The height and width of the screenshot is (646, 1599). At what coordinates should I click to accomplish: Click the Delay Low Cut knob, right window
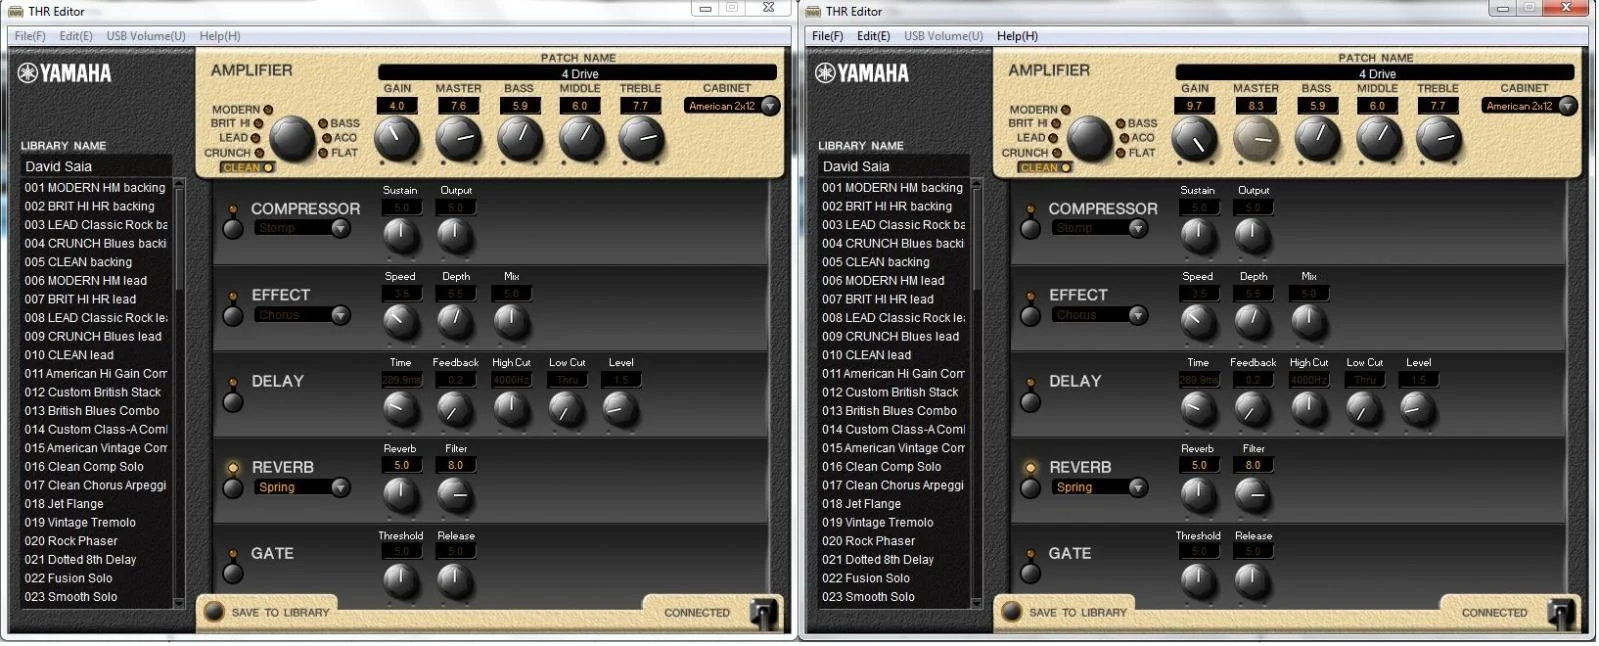[x=1364, y=408]
